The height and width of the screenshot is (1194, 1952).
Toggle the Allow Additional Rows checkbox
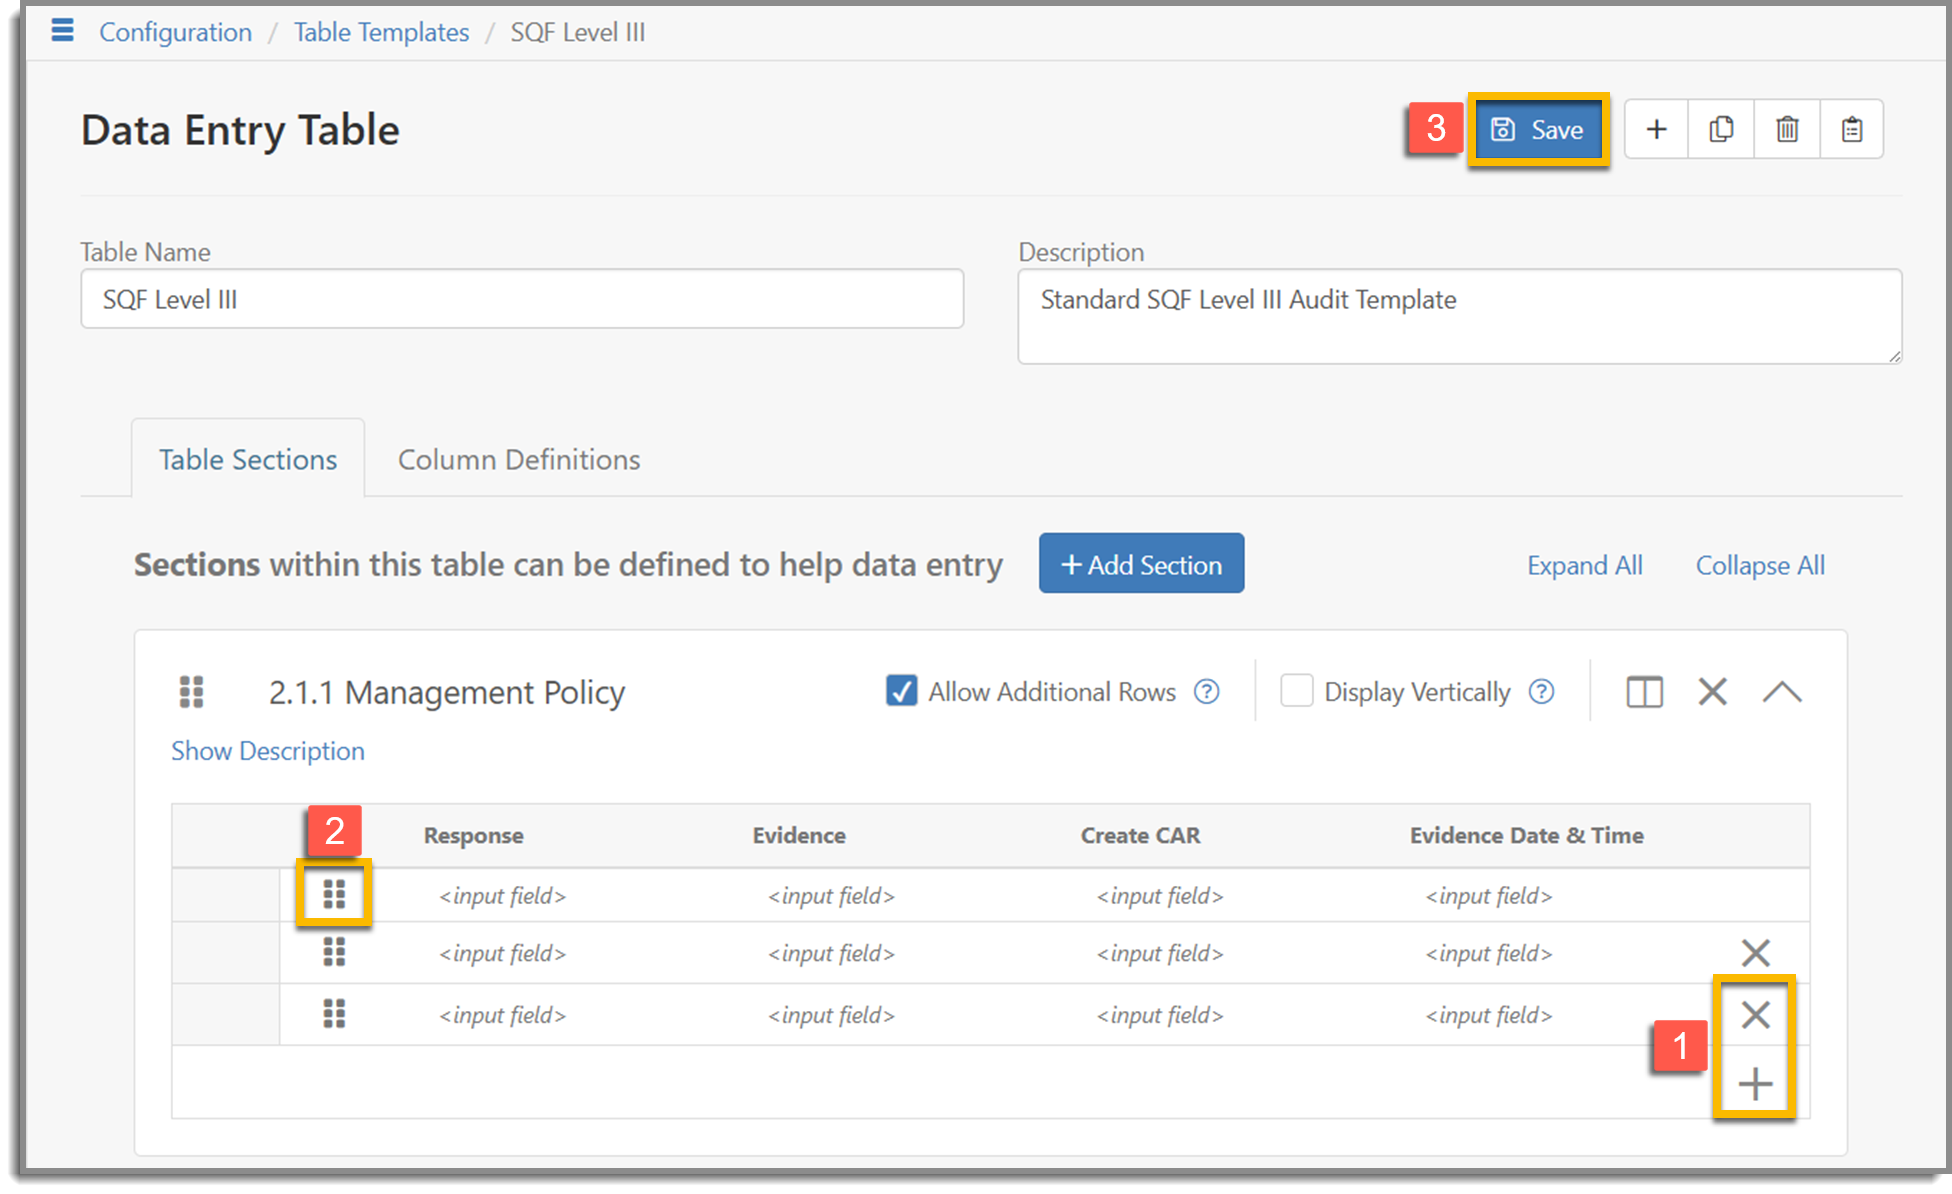901,691
